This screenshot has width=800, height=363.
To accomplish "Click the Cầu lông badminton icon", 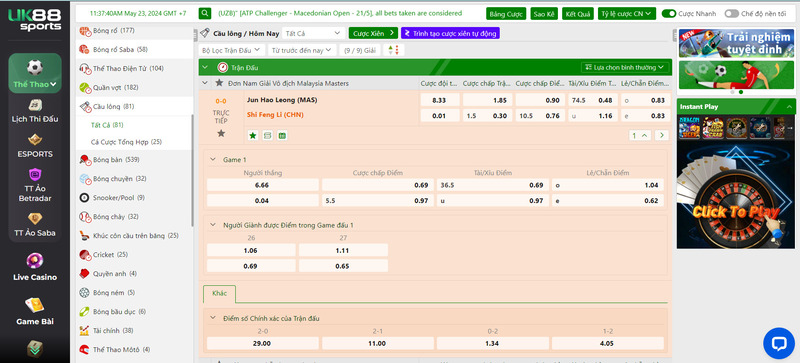I will [85, 106].
